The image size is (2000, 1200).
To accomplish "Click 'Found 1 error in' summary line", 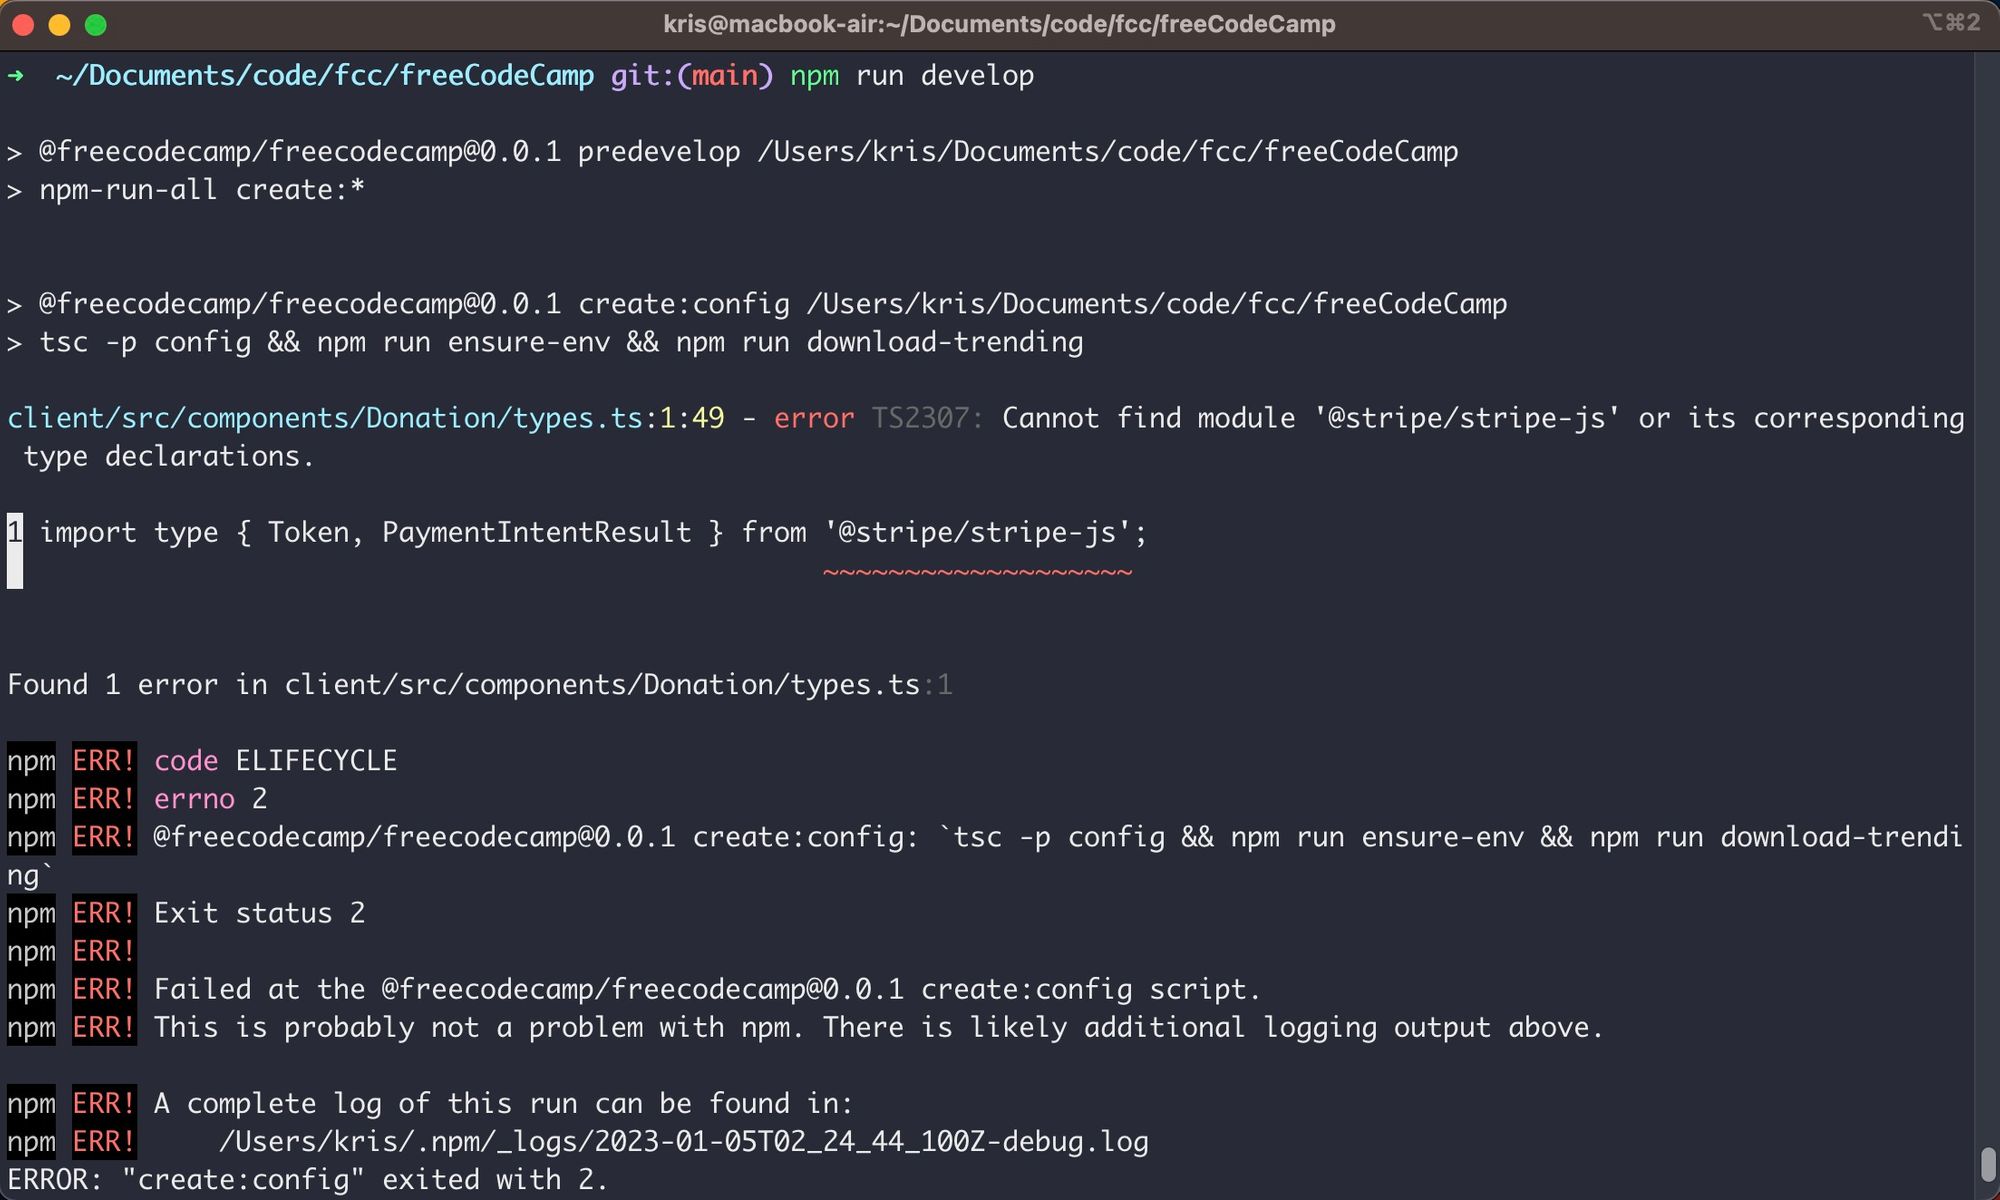I will pos(480,685).
